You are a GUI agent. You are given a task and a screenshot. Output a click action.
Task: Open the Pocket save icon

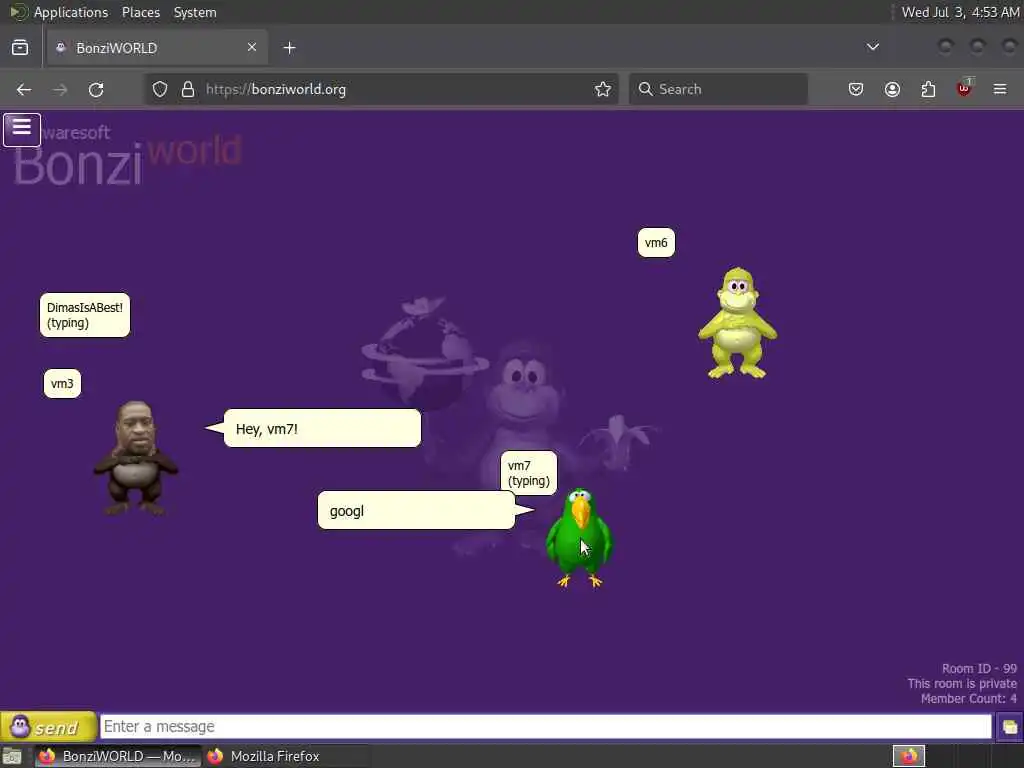click(x=856, y=89)
